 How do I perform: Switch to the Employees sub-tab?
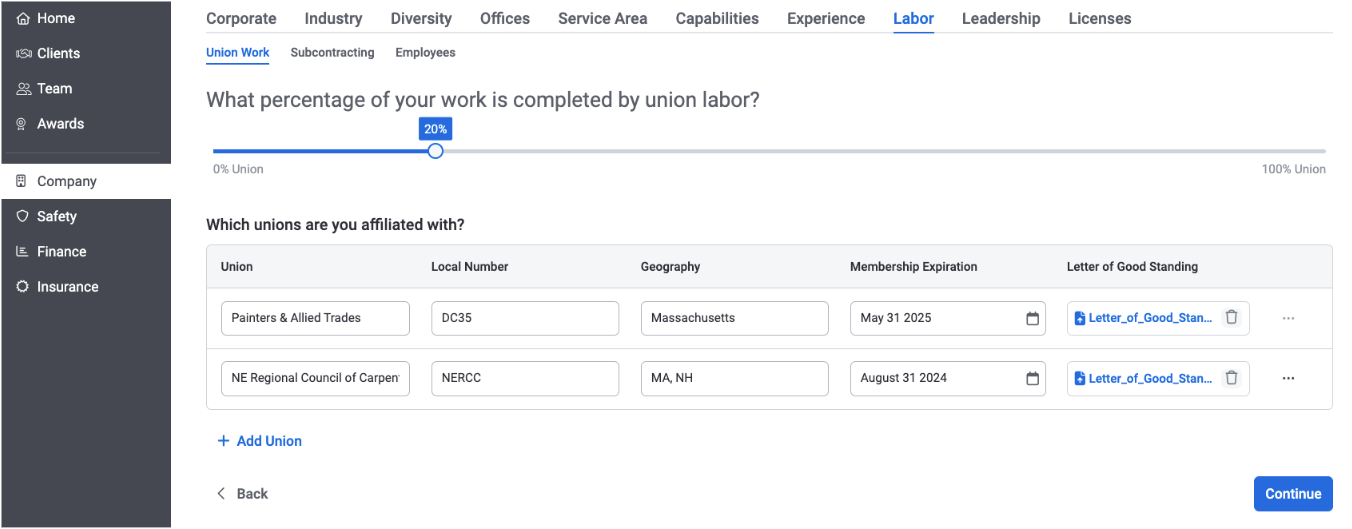point(425,53)
